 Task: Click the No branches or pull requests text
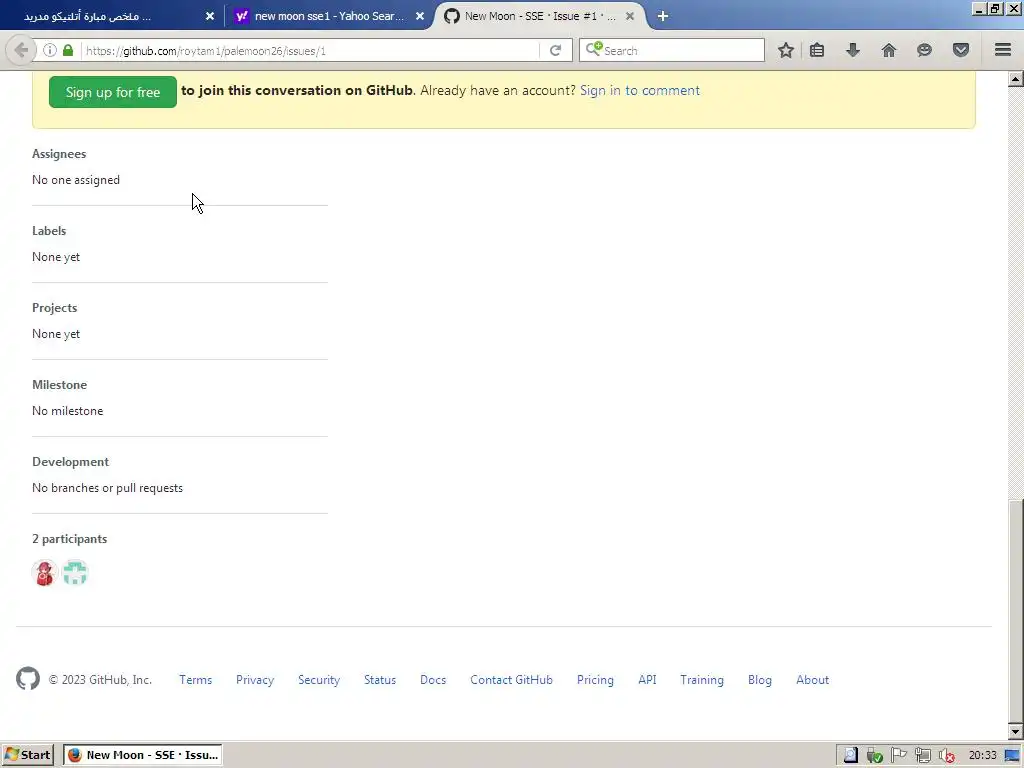107,488
